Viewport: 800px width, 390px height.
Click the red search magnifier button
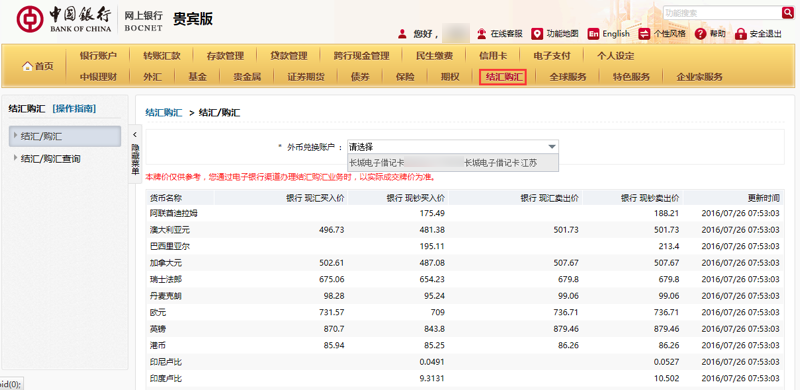[x=788, y=13]
